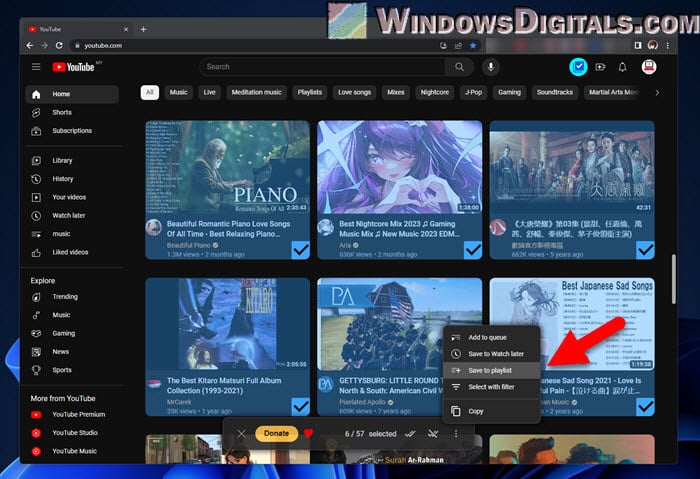Click the Kitaro album thumbnail
Screen dimensions: 700x479
click(228, 325)
